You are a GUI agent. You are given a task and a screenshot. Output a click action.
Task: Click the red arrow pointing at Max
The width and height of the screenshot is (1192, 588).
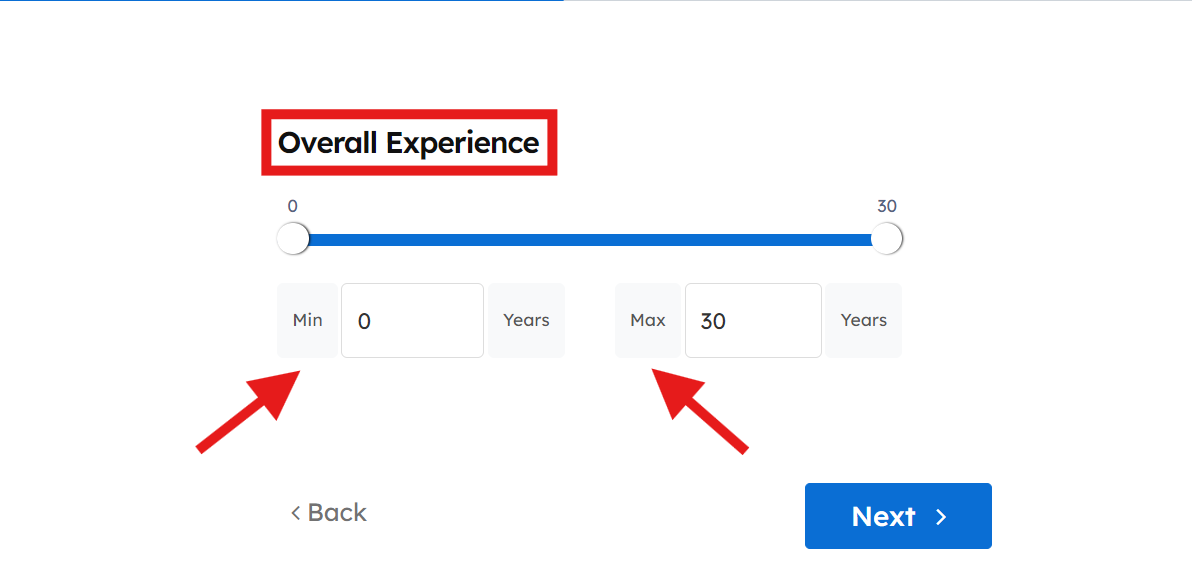tap(701, 410)
